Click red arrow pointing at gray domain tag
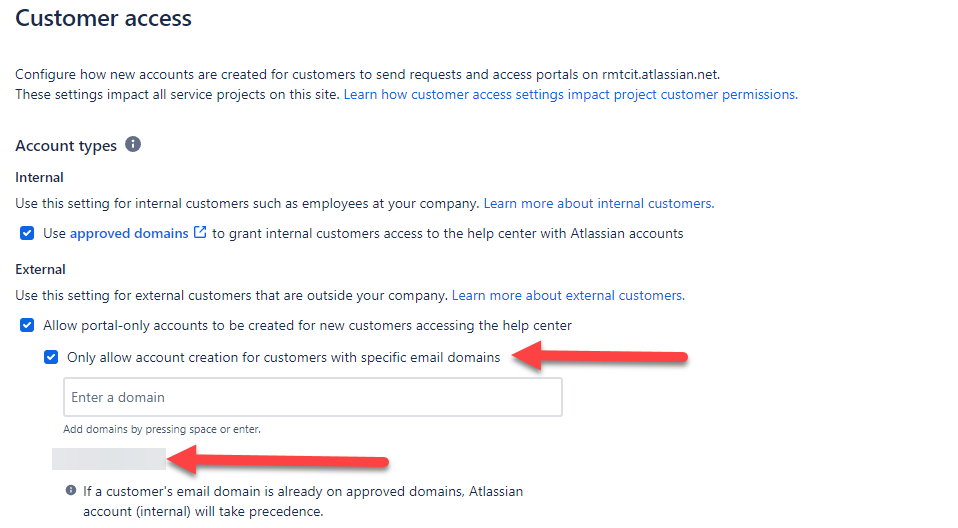 (277, 460)
